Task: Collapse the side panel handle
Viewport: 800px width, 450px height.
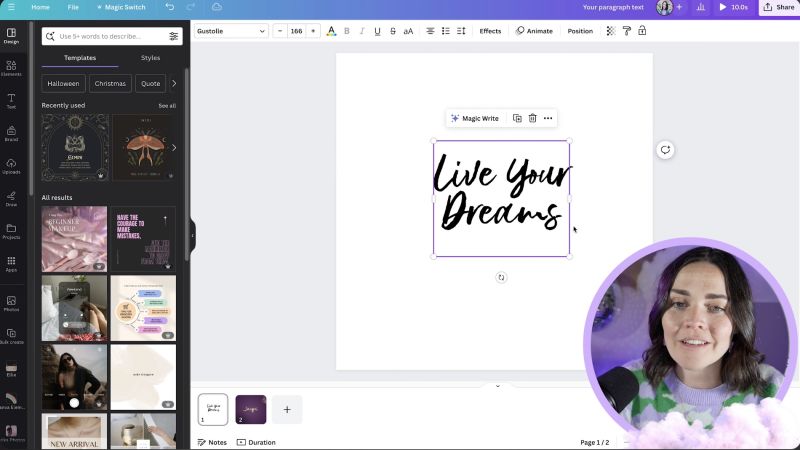Action: [192, 235]
